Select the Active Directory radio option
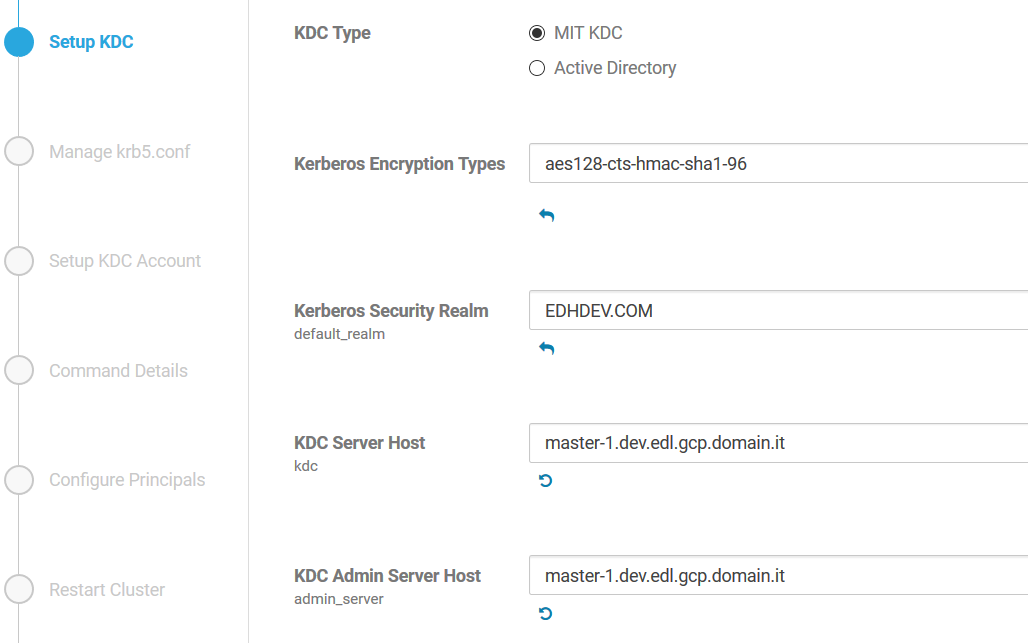Viewport: 1028px width, 643px height. [x=537, y=68]
